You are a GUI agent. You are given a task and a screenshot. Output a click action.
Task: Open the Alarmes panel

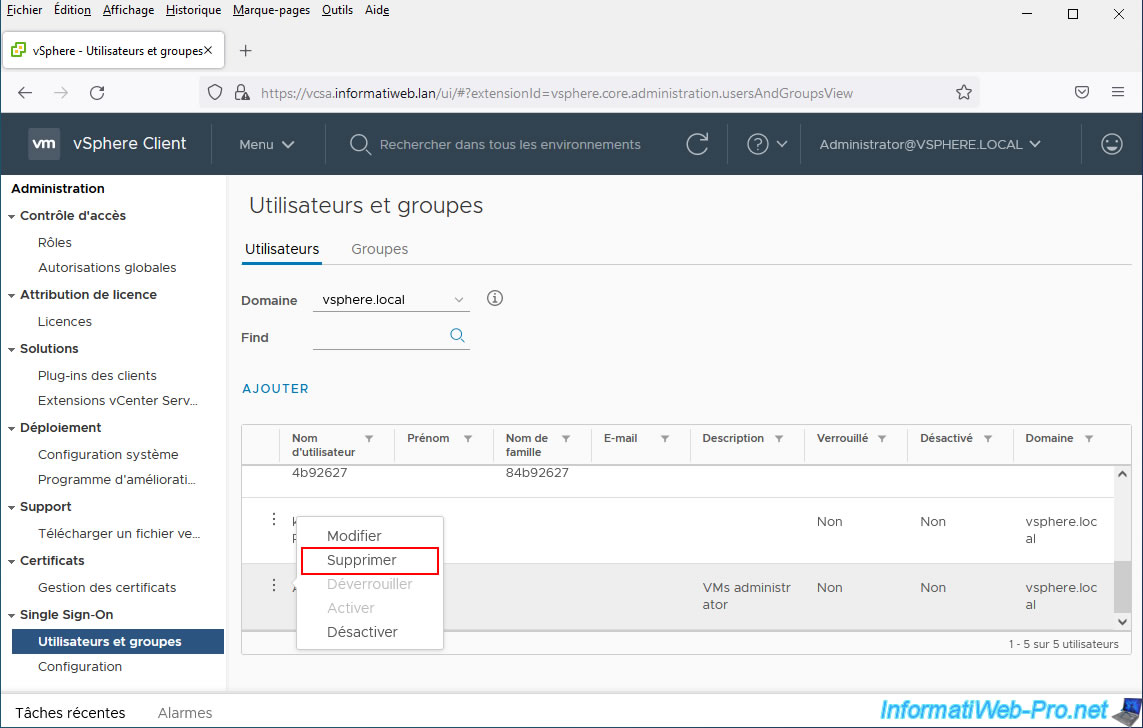[x=185, y=713]
